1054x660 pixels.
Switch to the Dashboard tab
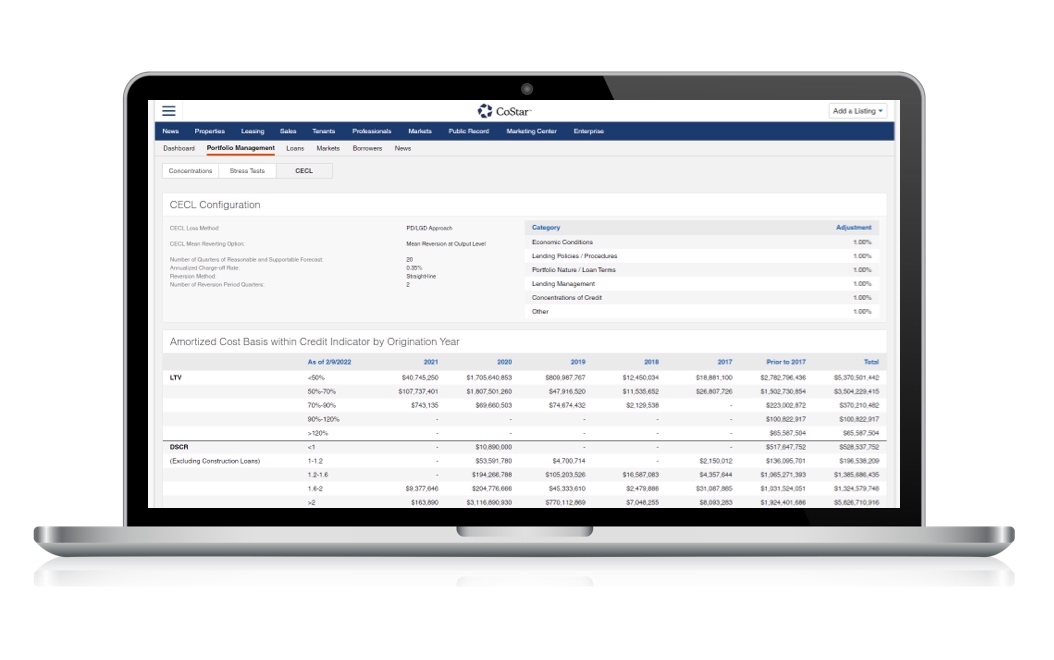point(179,148)
